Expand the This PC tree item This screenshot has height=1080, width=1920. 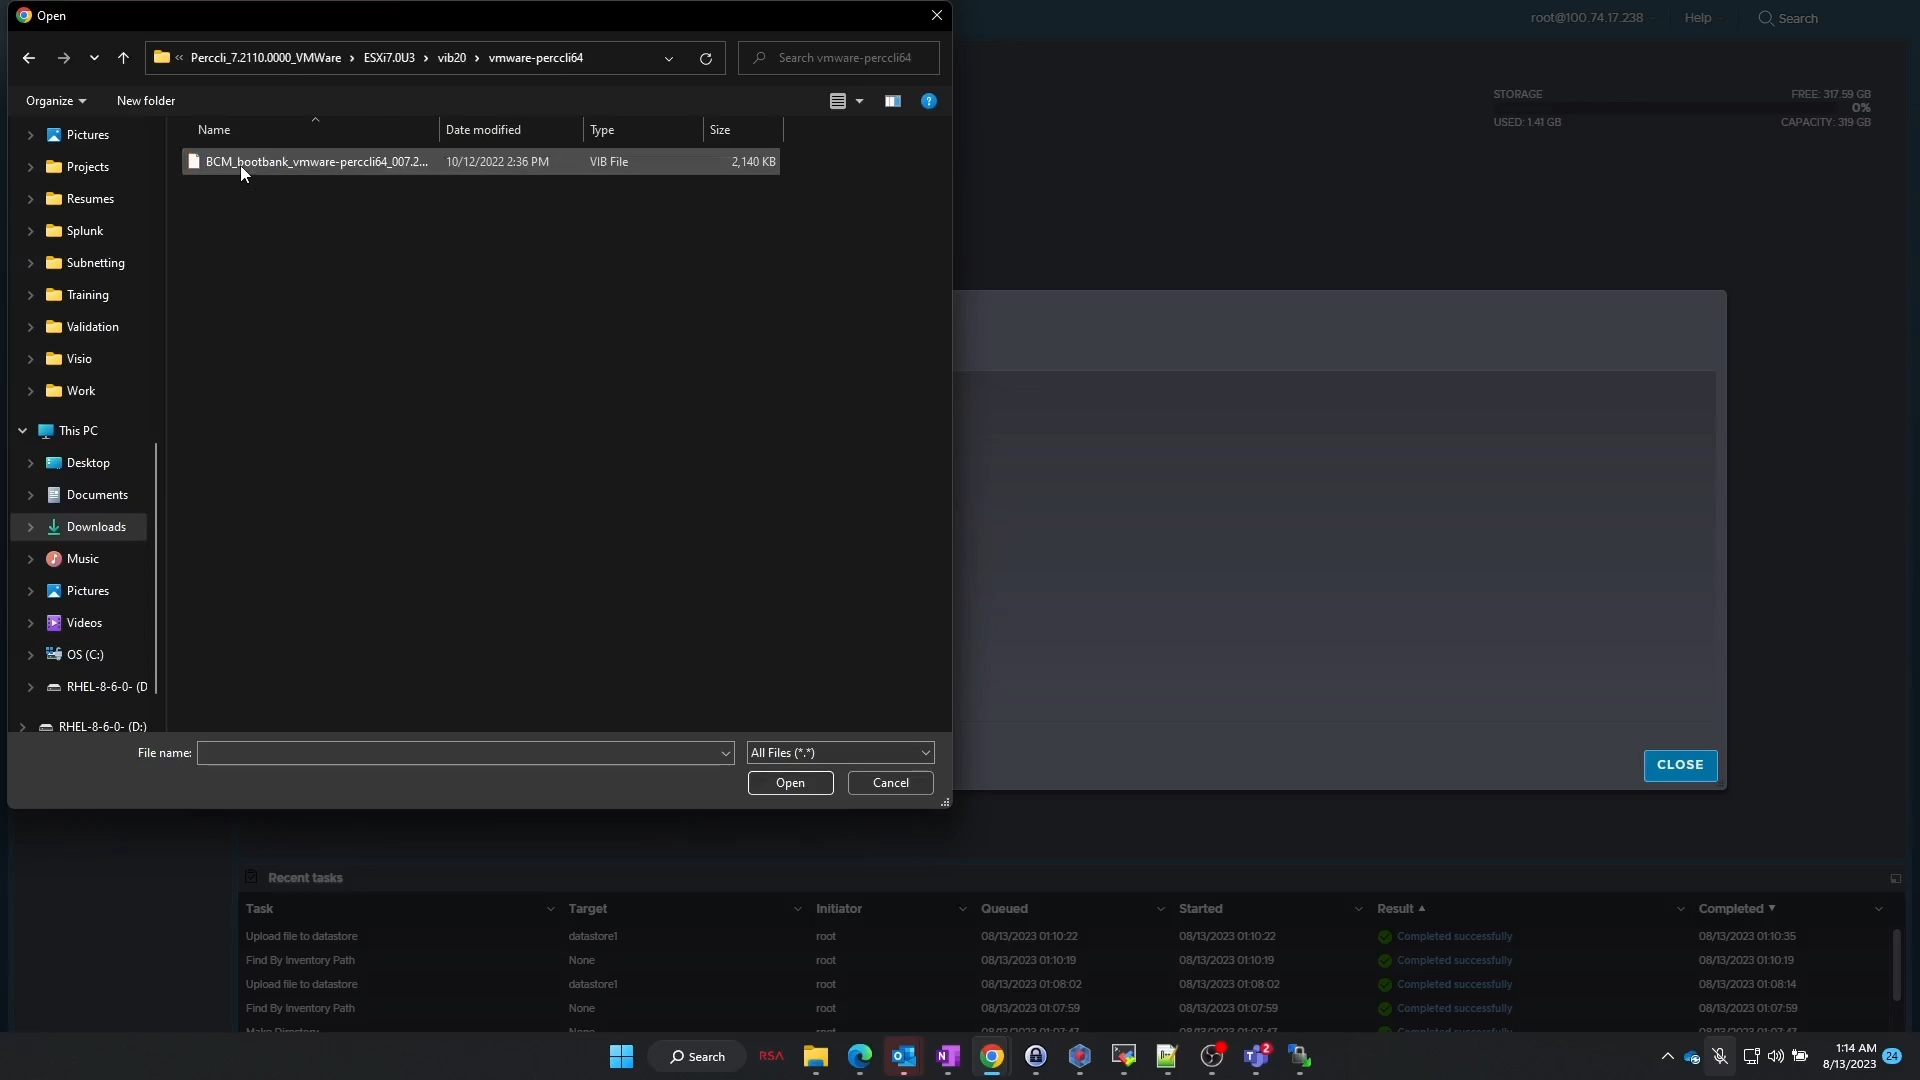click(x=21, y=430)
